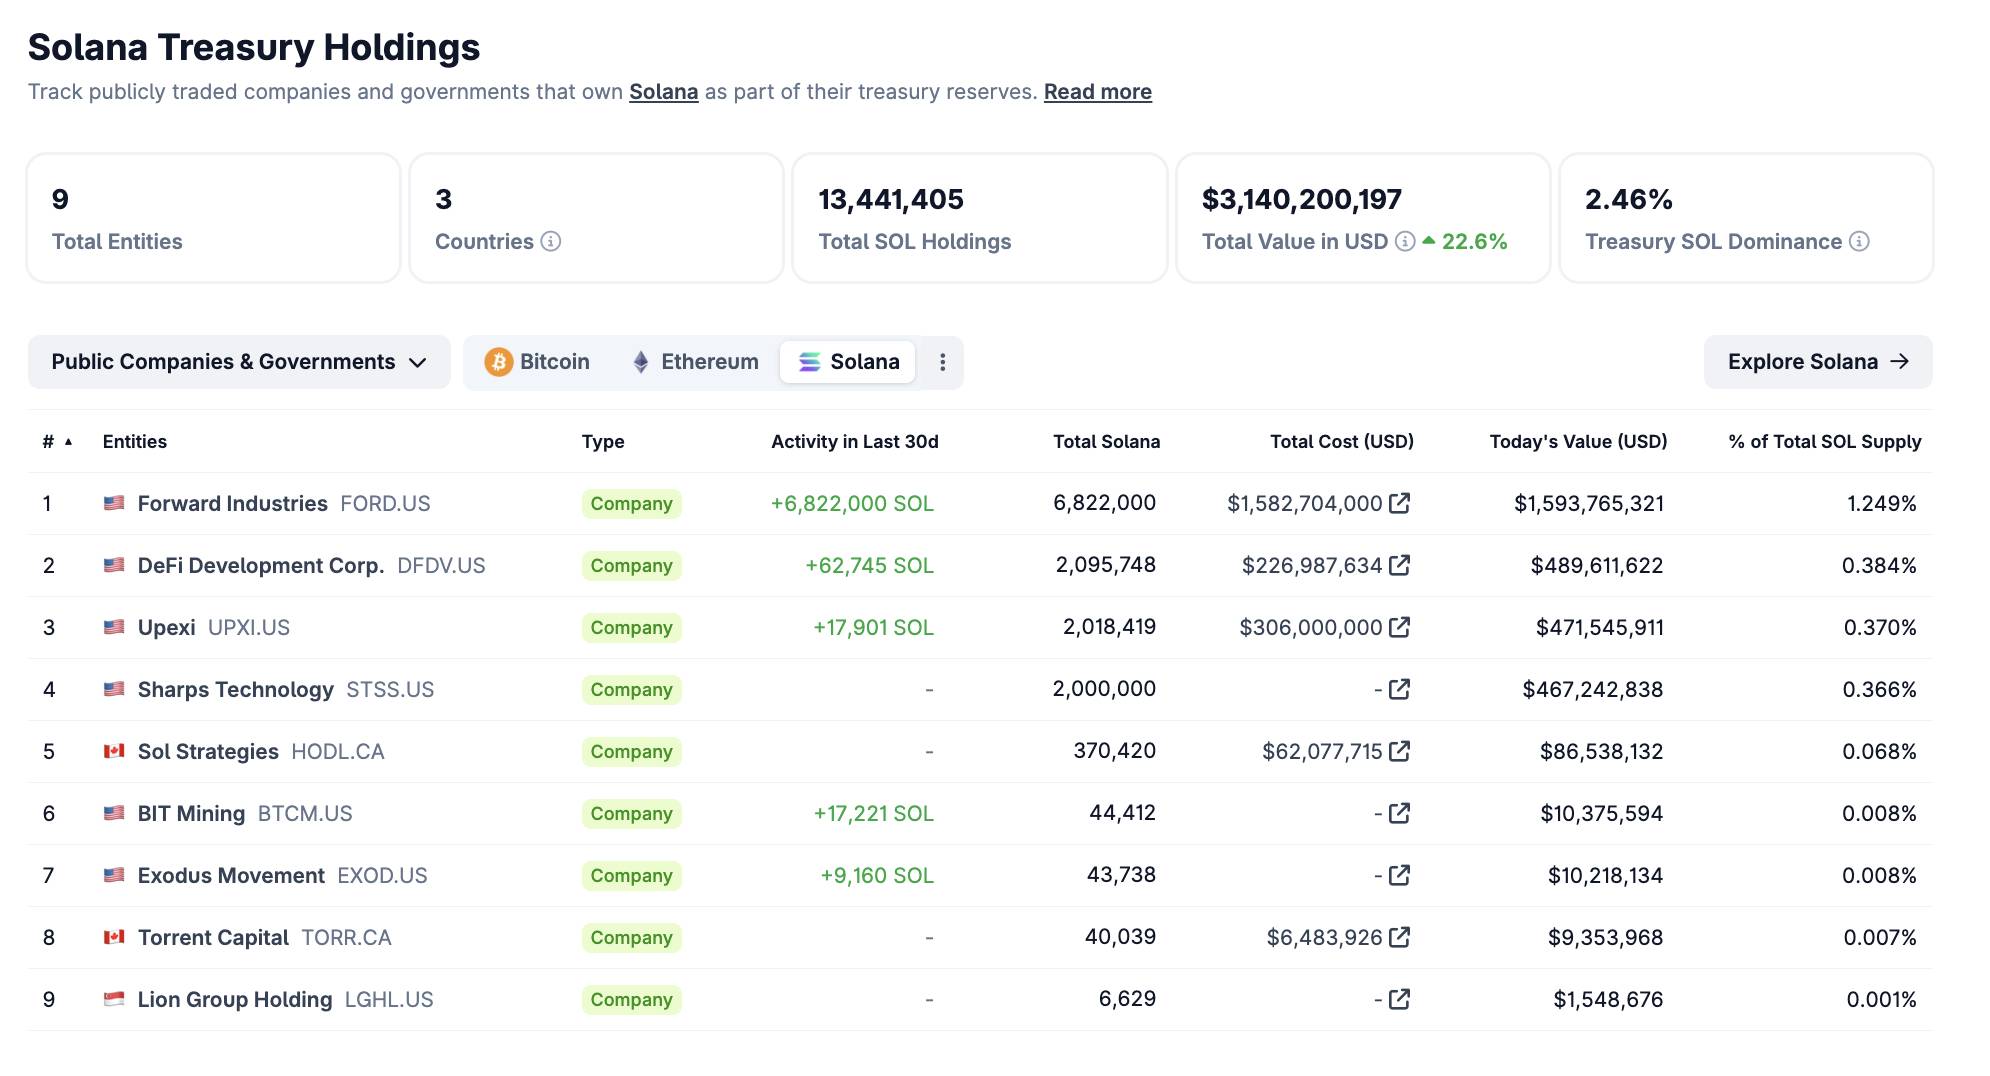Switch to the Ethereum tab
Screen dimensions: 1990x1076
point(695,362)
